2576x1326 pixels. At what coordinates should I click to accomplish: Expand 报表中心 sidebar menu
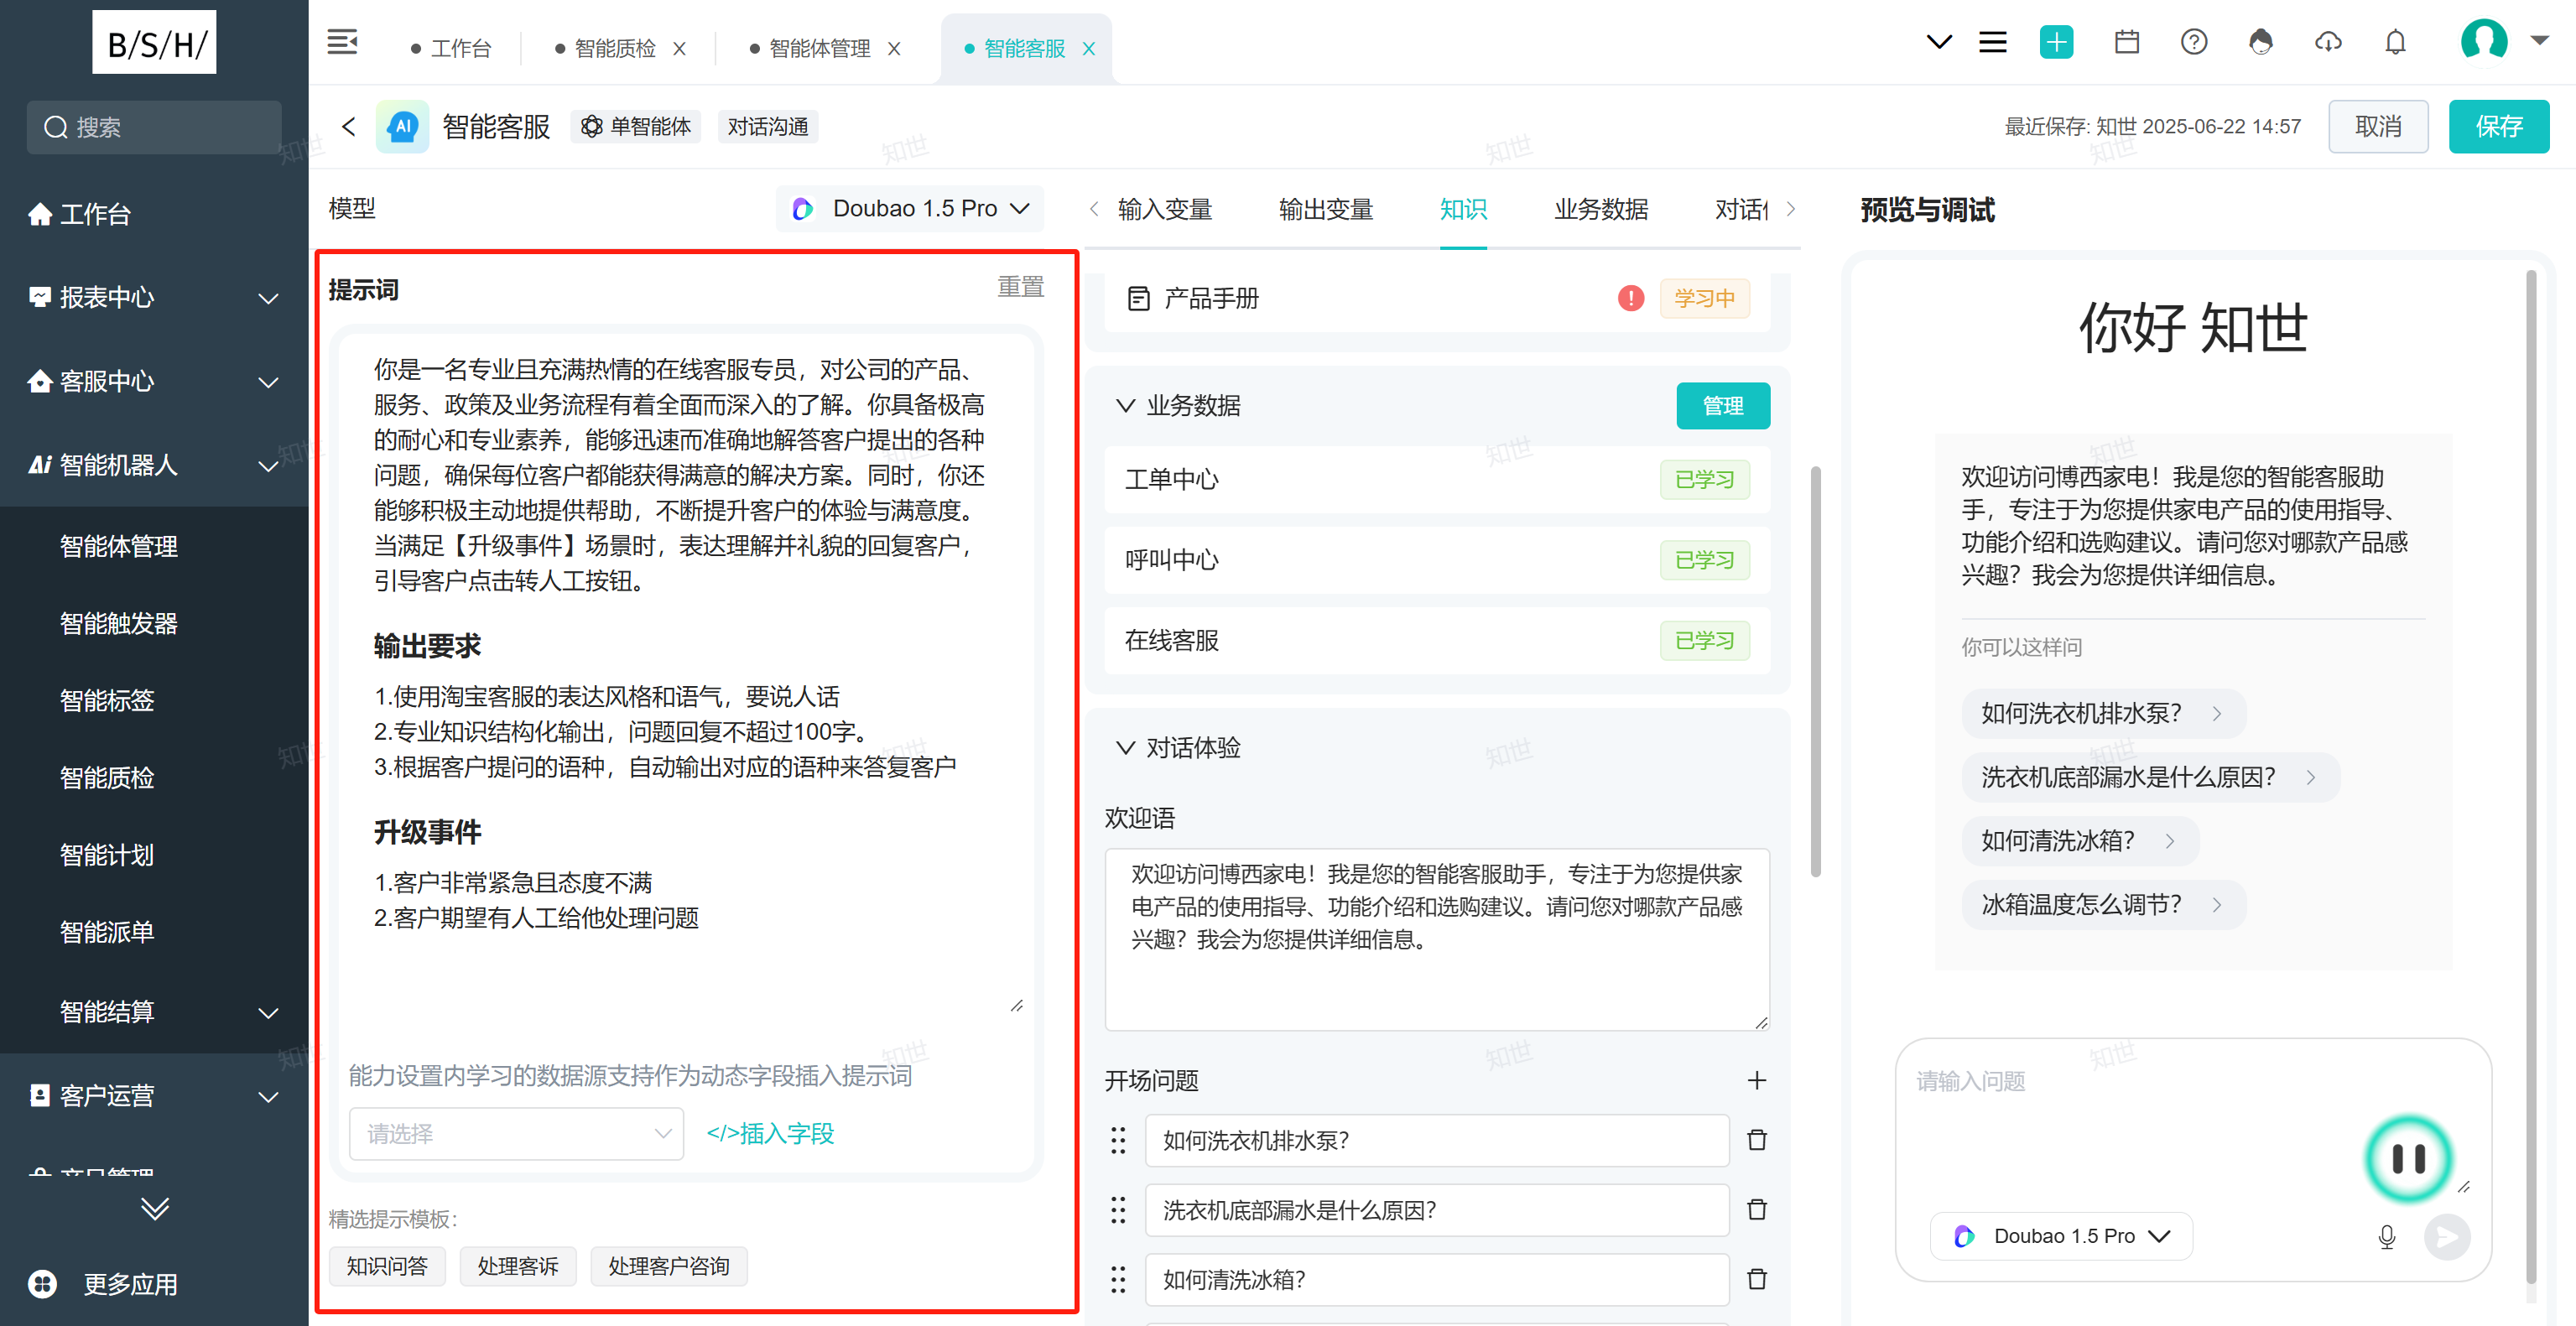coord(154,297)
